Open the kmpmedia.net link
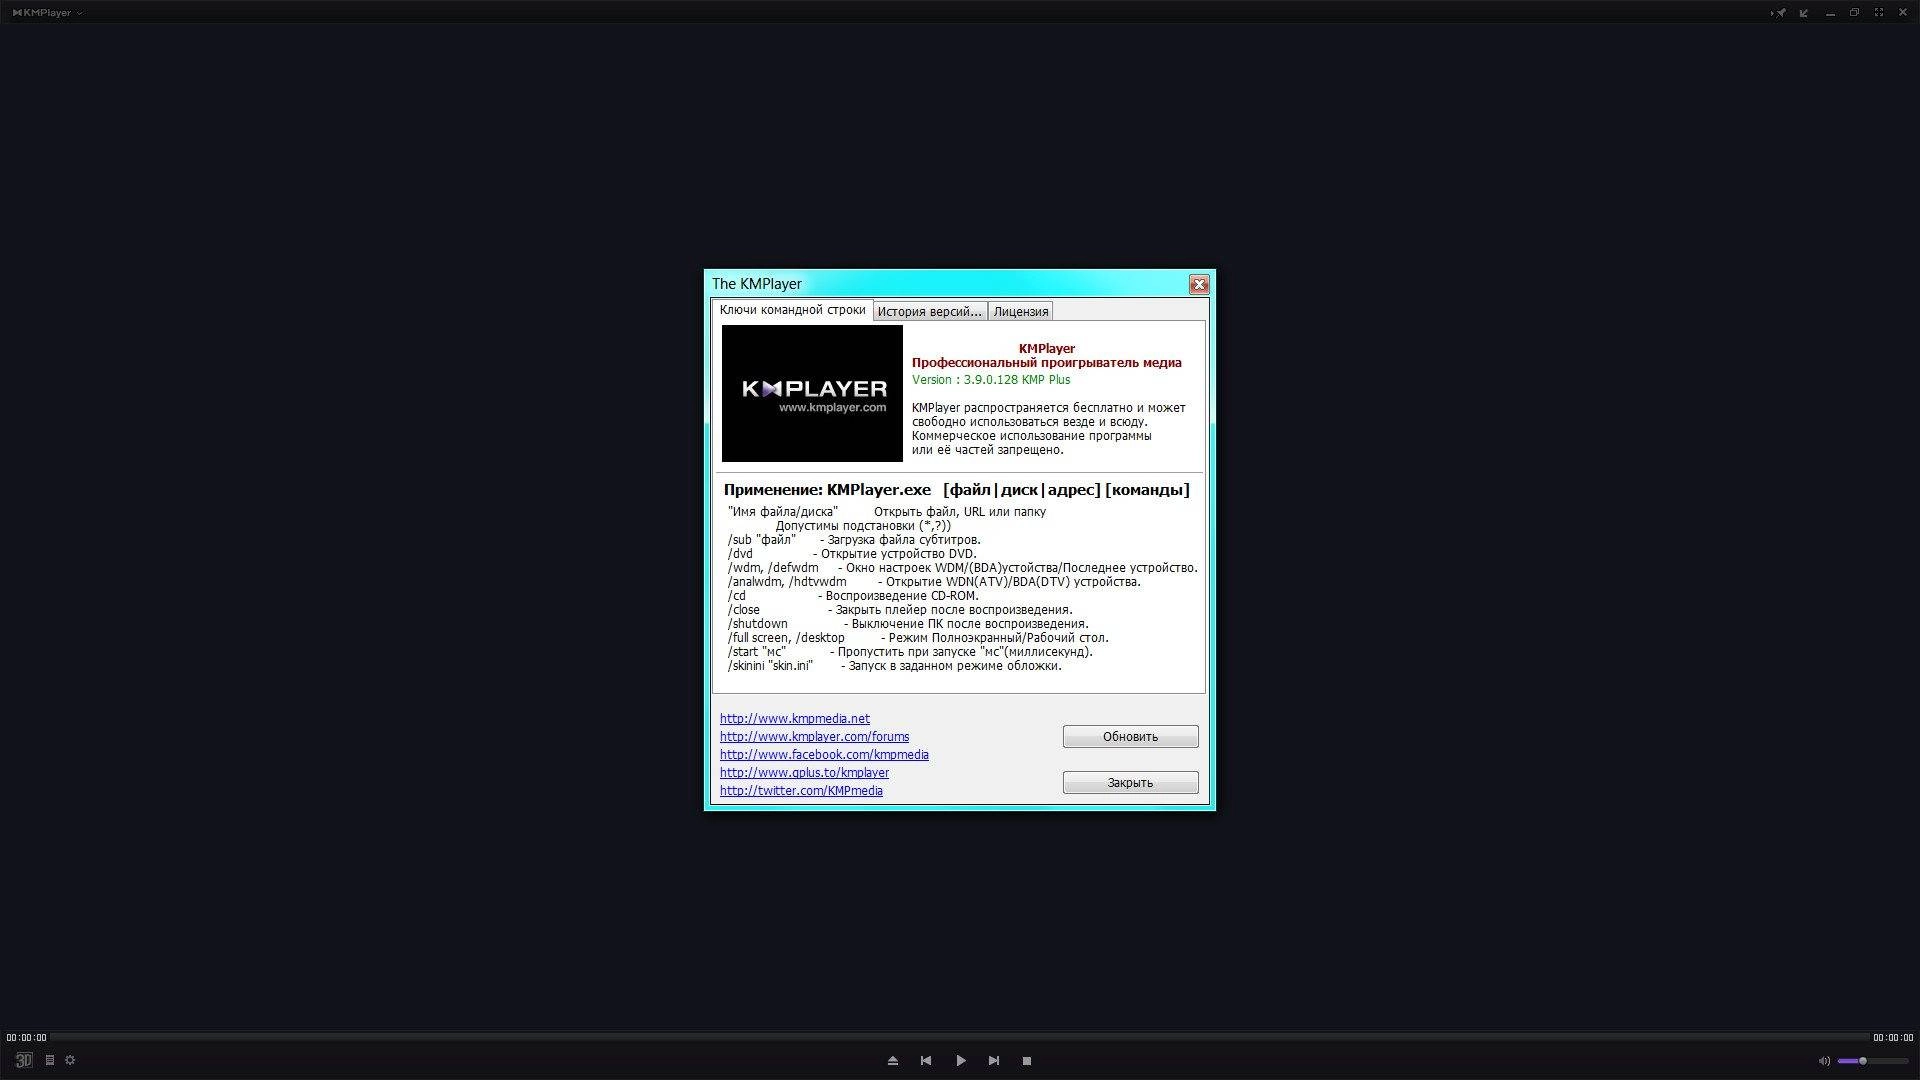The image size is (1920, 1080). [795, 719]
